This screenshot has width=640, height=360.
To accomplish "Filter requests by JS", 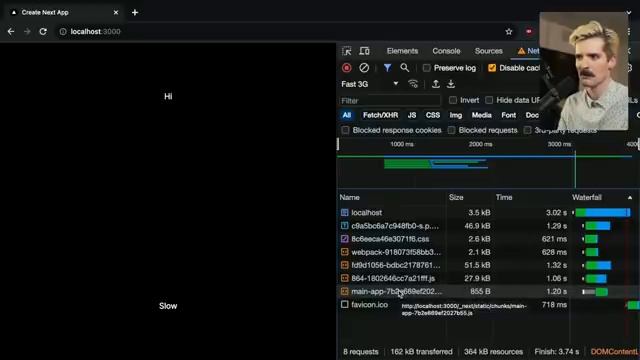I will coord(412,115).
